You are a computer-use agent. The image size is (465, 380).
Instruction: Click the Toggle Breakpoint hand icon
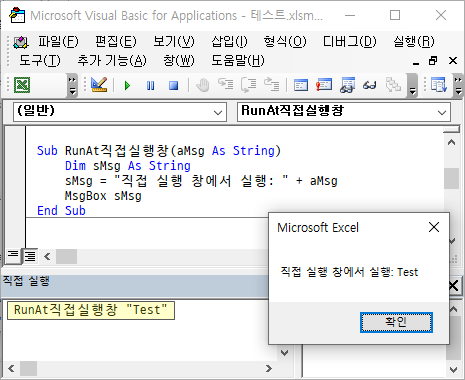pyautogui.click(x=203, y=85)
